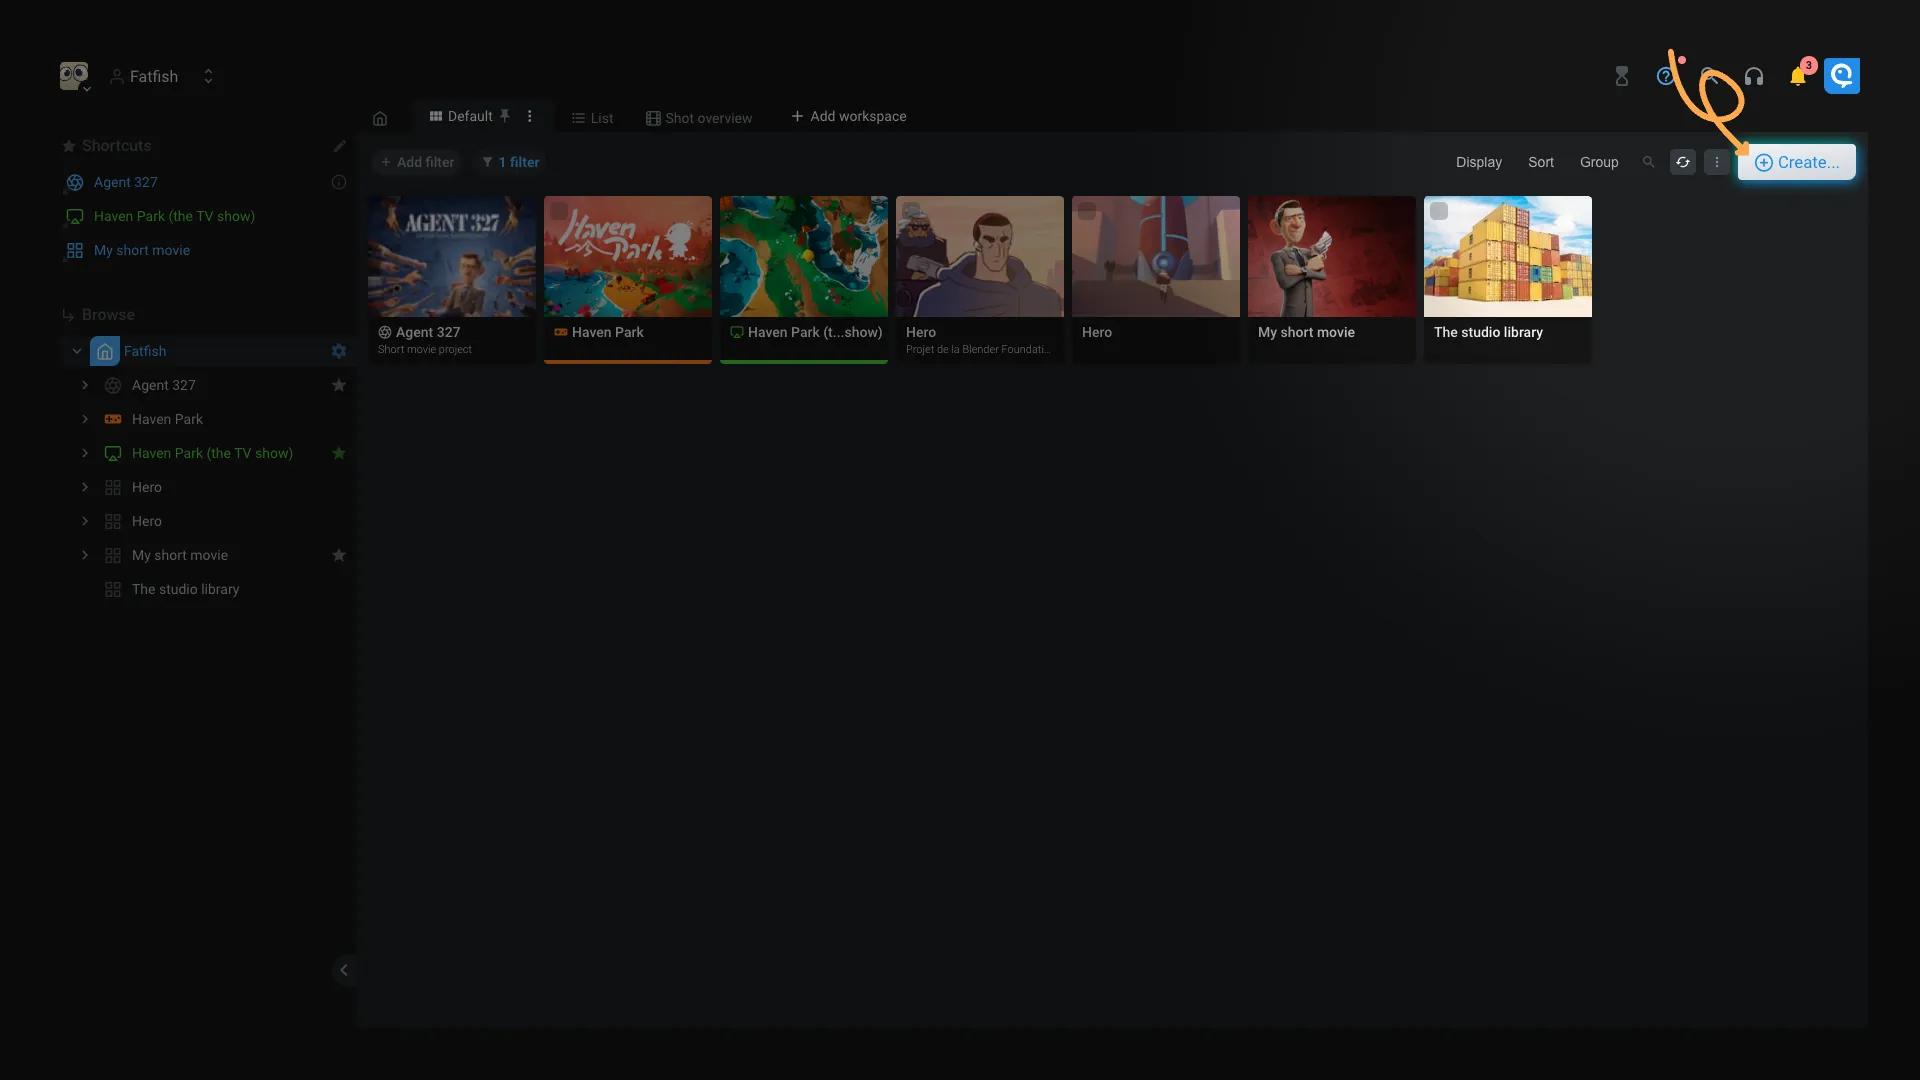Viewport: 1920px width, 1080px height.
Task: Open the notifications bell
Action: tap(1797, 77)
